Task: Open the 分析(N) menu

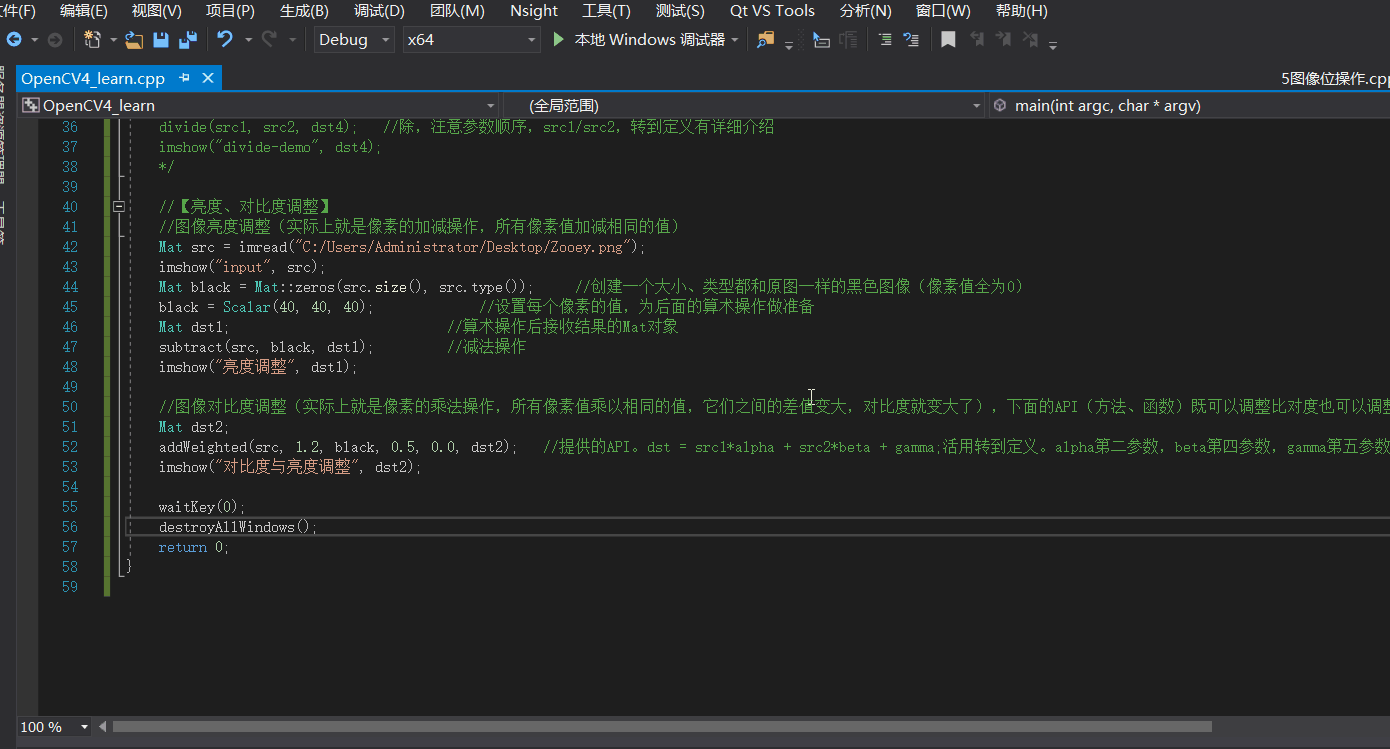Action: (x=865, y=11)
